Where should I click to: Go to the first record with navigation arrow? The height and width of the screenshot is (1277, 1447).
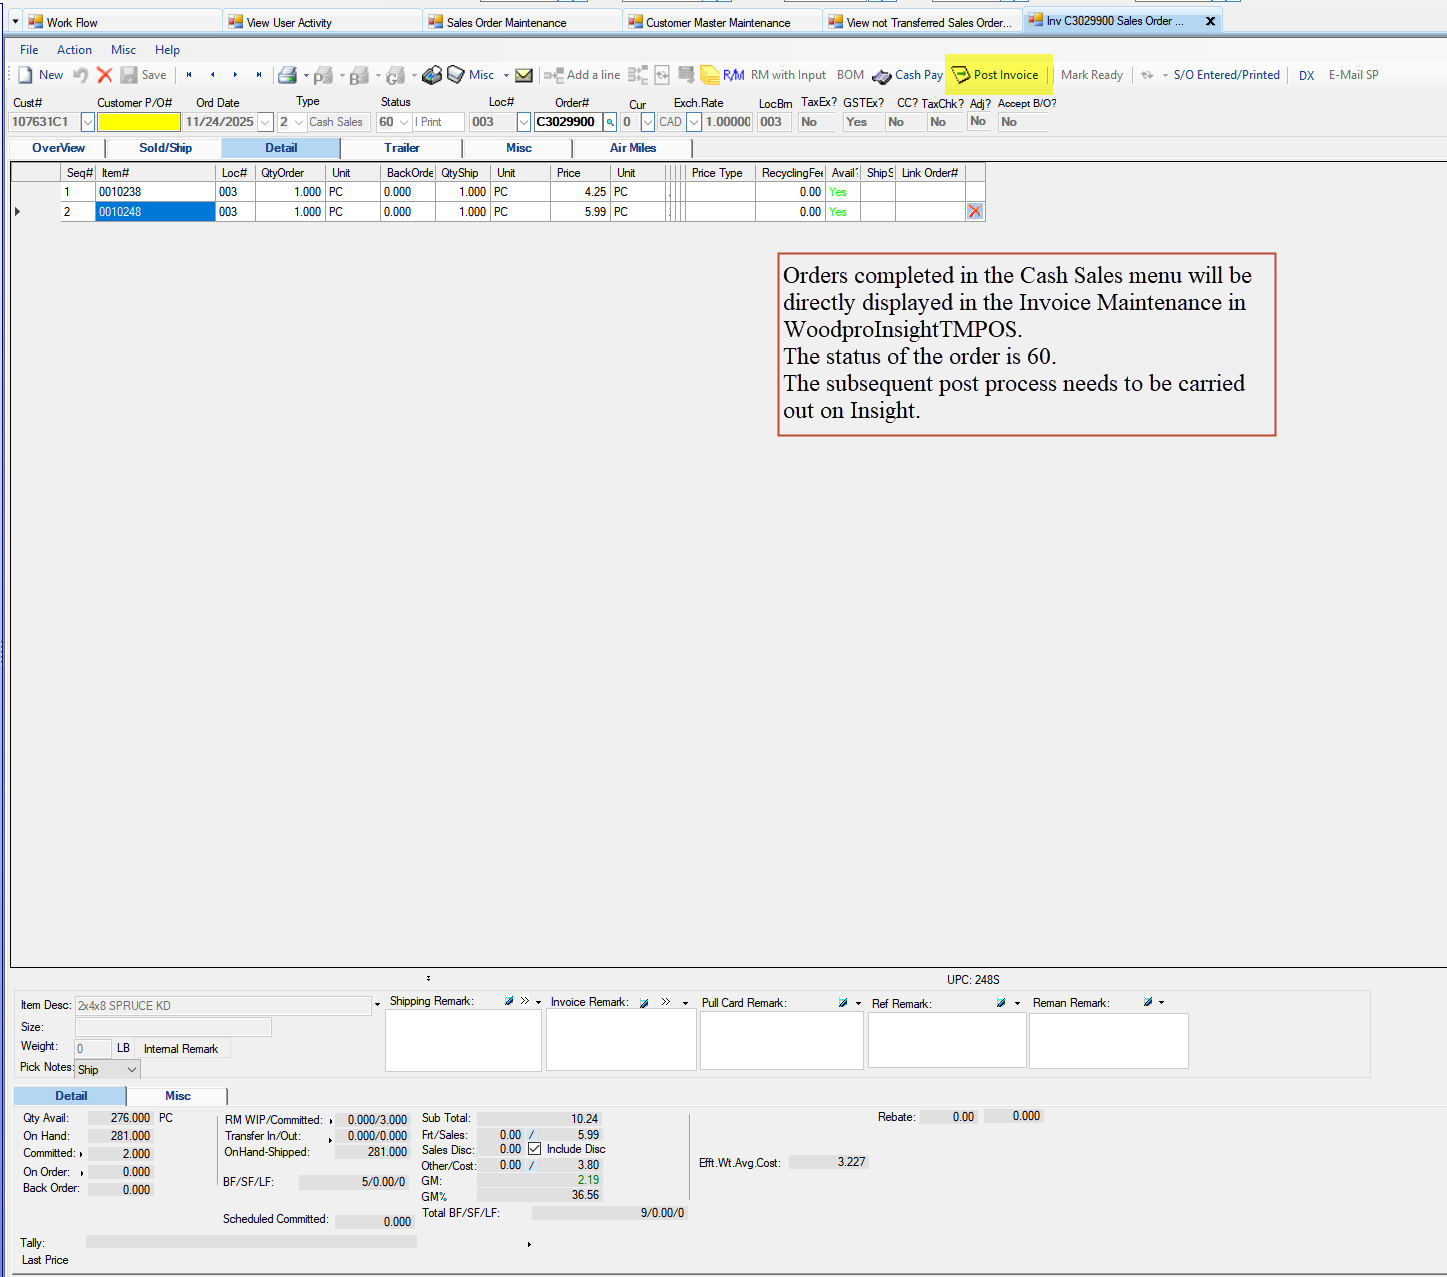tap(189, 75)
